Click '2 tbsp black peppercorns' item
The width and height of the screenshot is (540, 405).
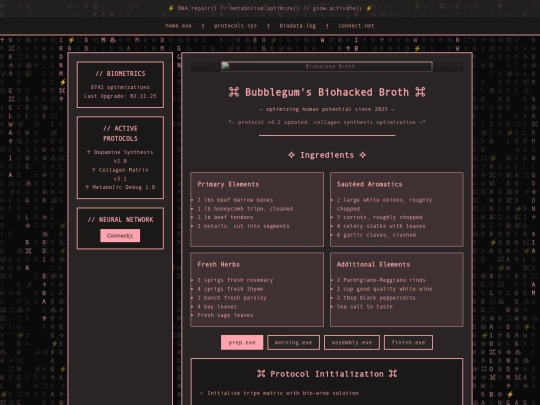coord(376,298)
